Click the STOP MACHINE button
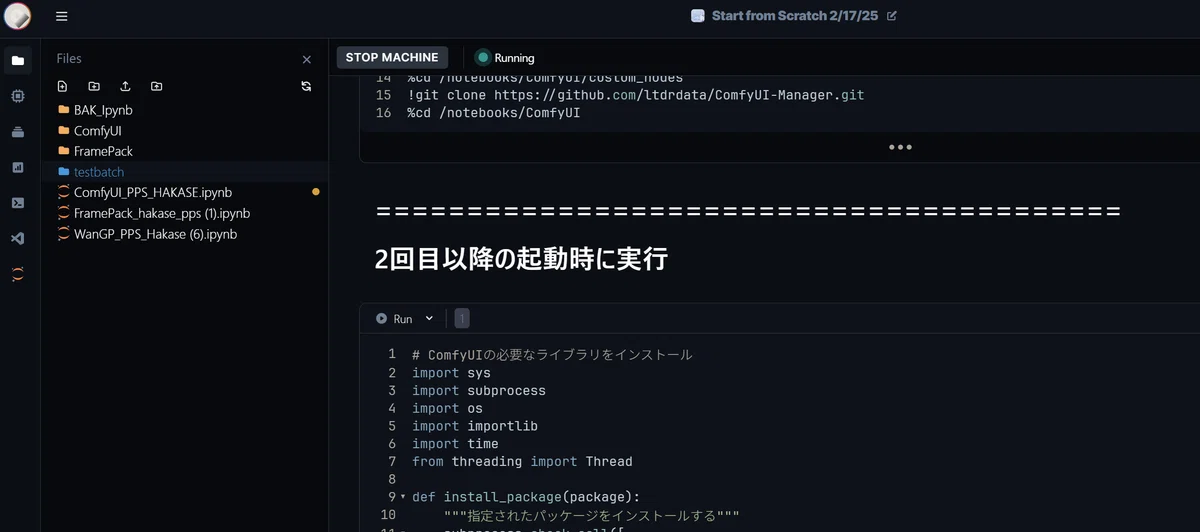Image resolution: width=1200 pixels, height=532 pixels. pyautogui.click(x=392, y=57)
